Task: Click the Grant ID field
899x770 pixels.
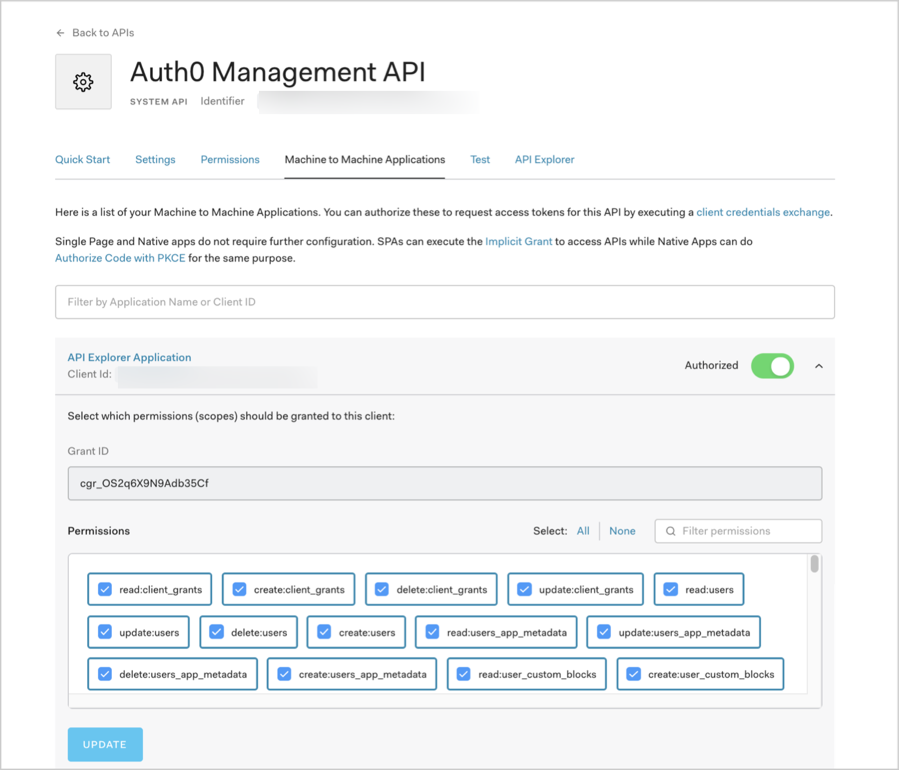Action: (x=445, y=483)
